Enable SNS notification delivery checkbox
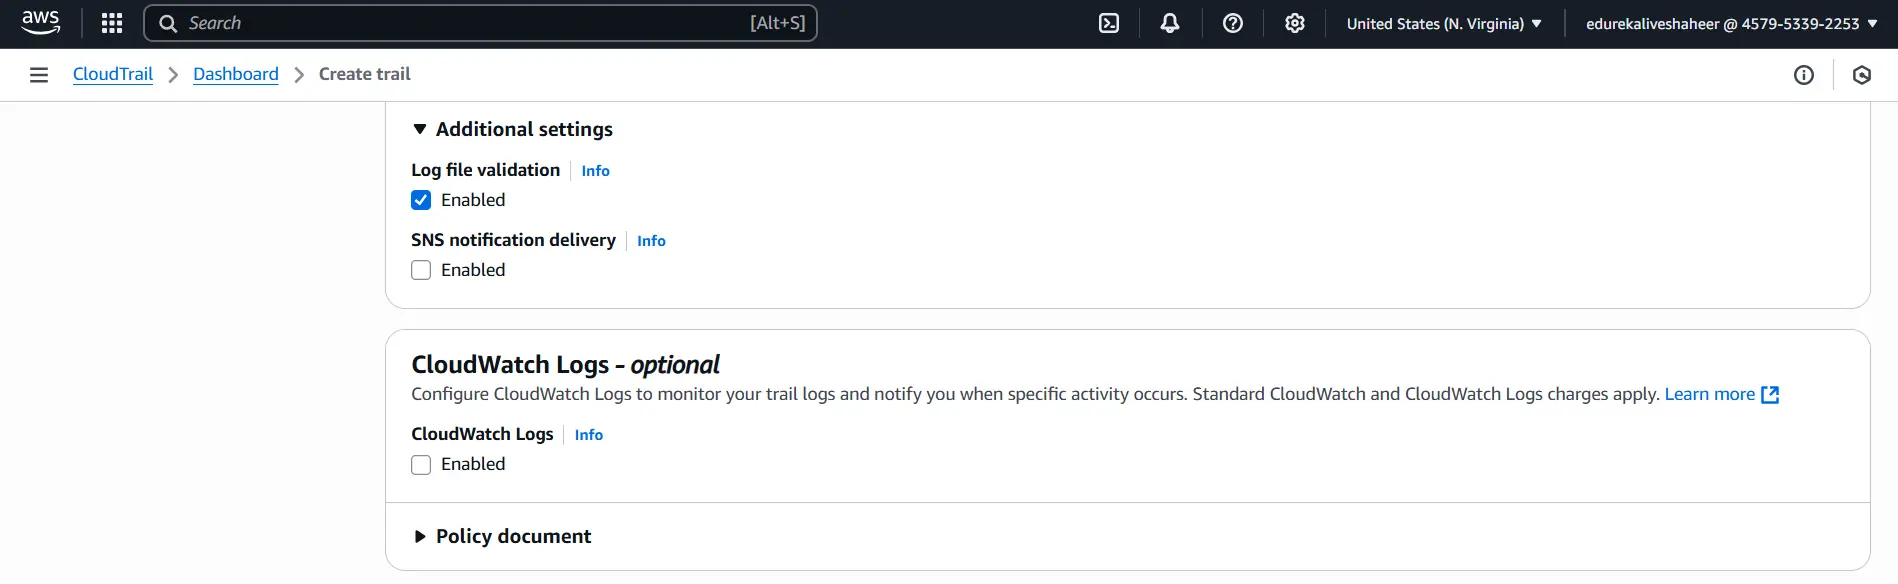Image resolution: width=1898 pixels, height=584 pixels. [x=421, y=270]
